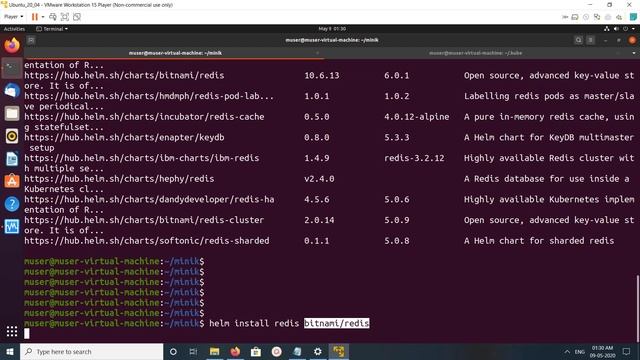This screenshot has width=640, height=360.
Task: Open the Windows notification center
Action: point(627,351)
